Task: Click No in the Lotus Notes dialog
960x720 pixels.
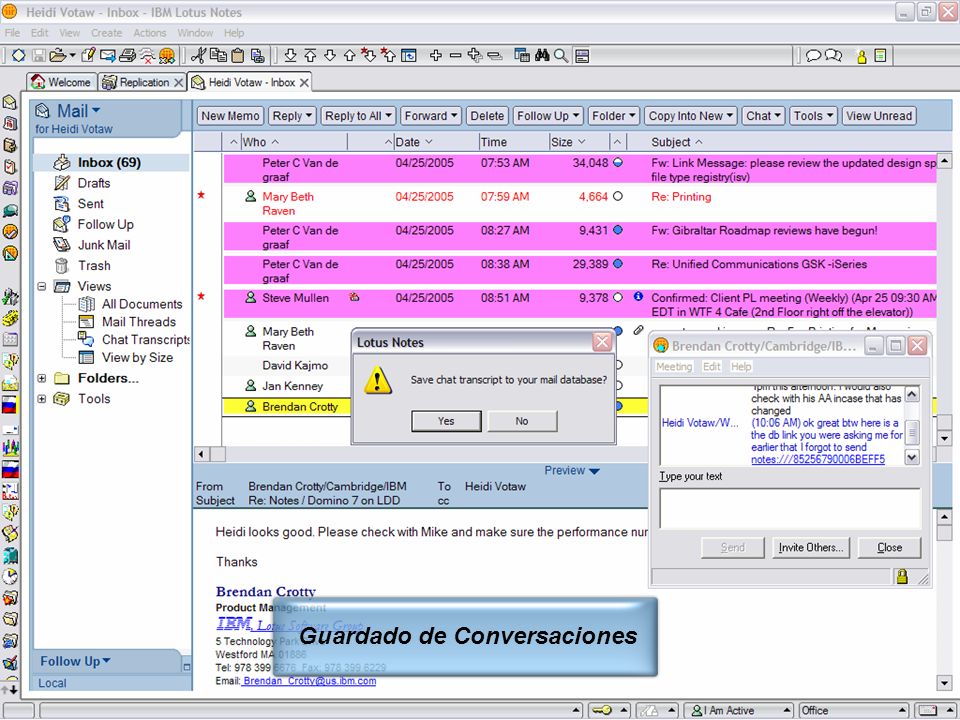Action: pyautogui.click(x=522, y=421)
